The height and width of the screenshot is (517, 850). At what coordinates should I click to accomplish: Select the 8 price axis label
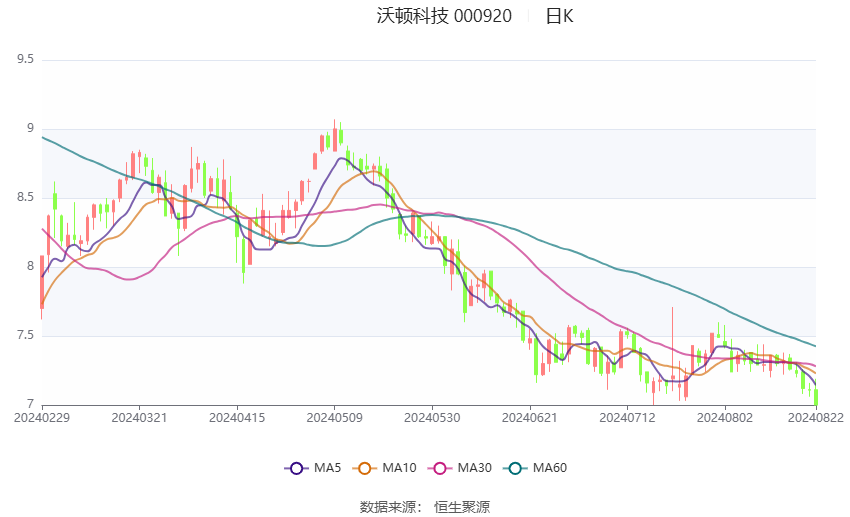pos(30,266)
